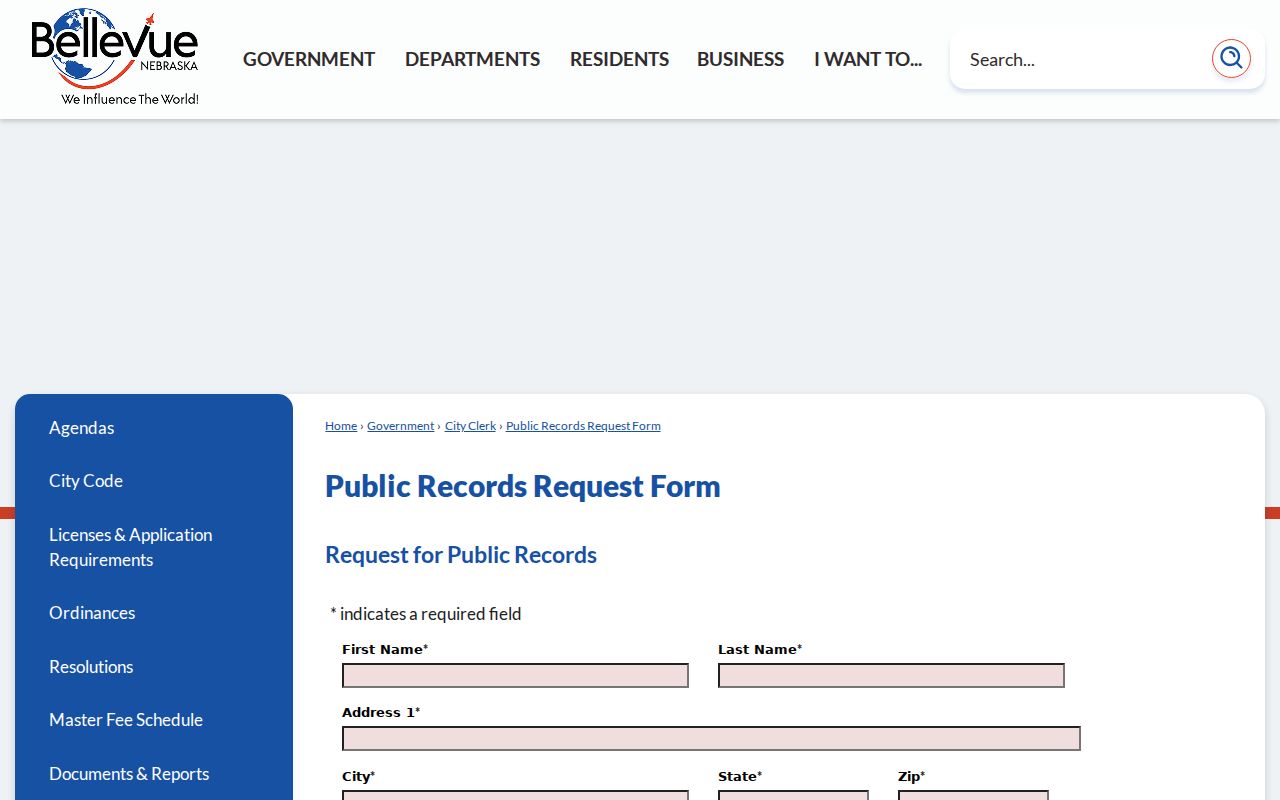Click the Home breadcrumb link

341,426
